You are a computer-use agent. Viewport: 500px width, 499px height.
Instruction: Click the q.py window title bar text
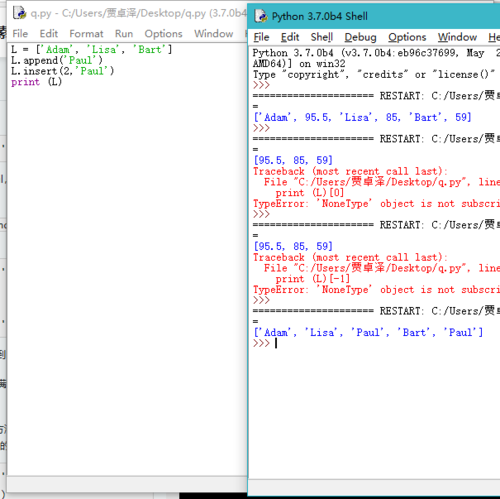tap(139, 13)
